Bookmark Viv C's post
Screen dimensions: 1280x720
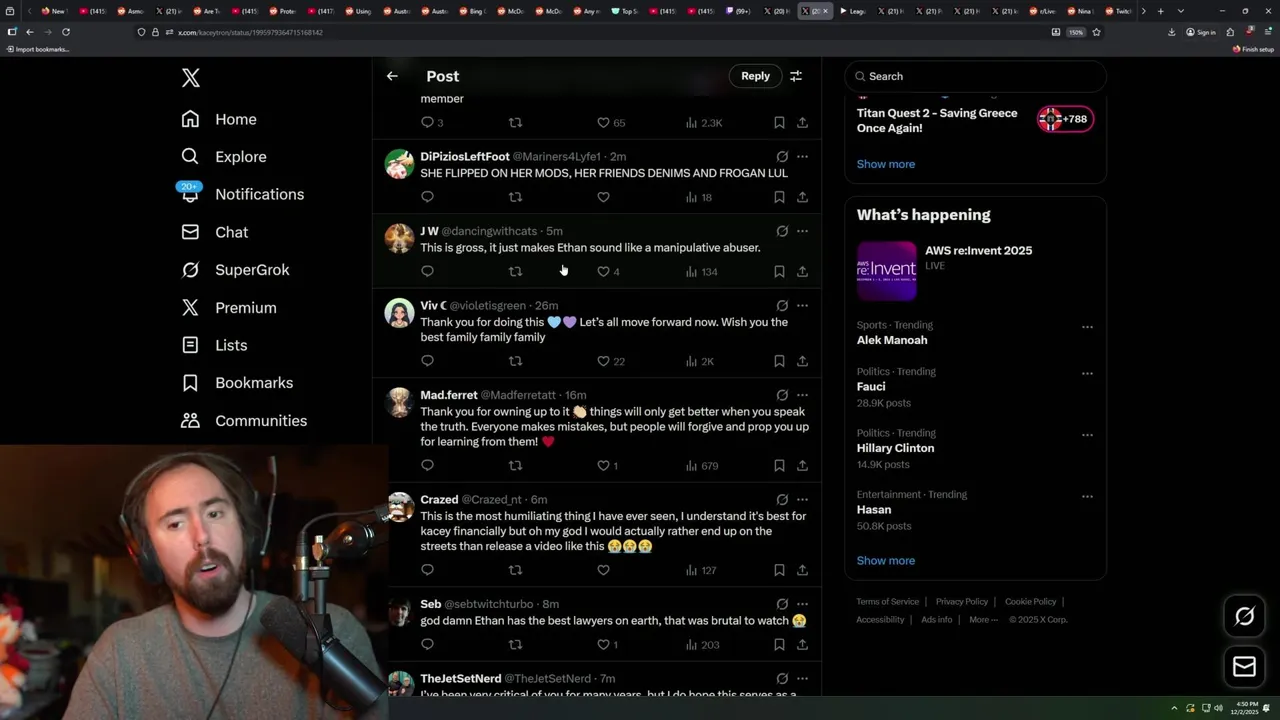[779, 361]
